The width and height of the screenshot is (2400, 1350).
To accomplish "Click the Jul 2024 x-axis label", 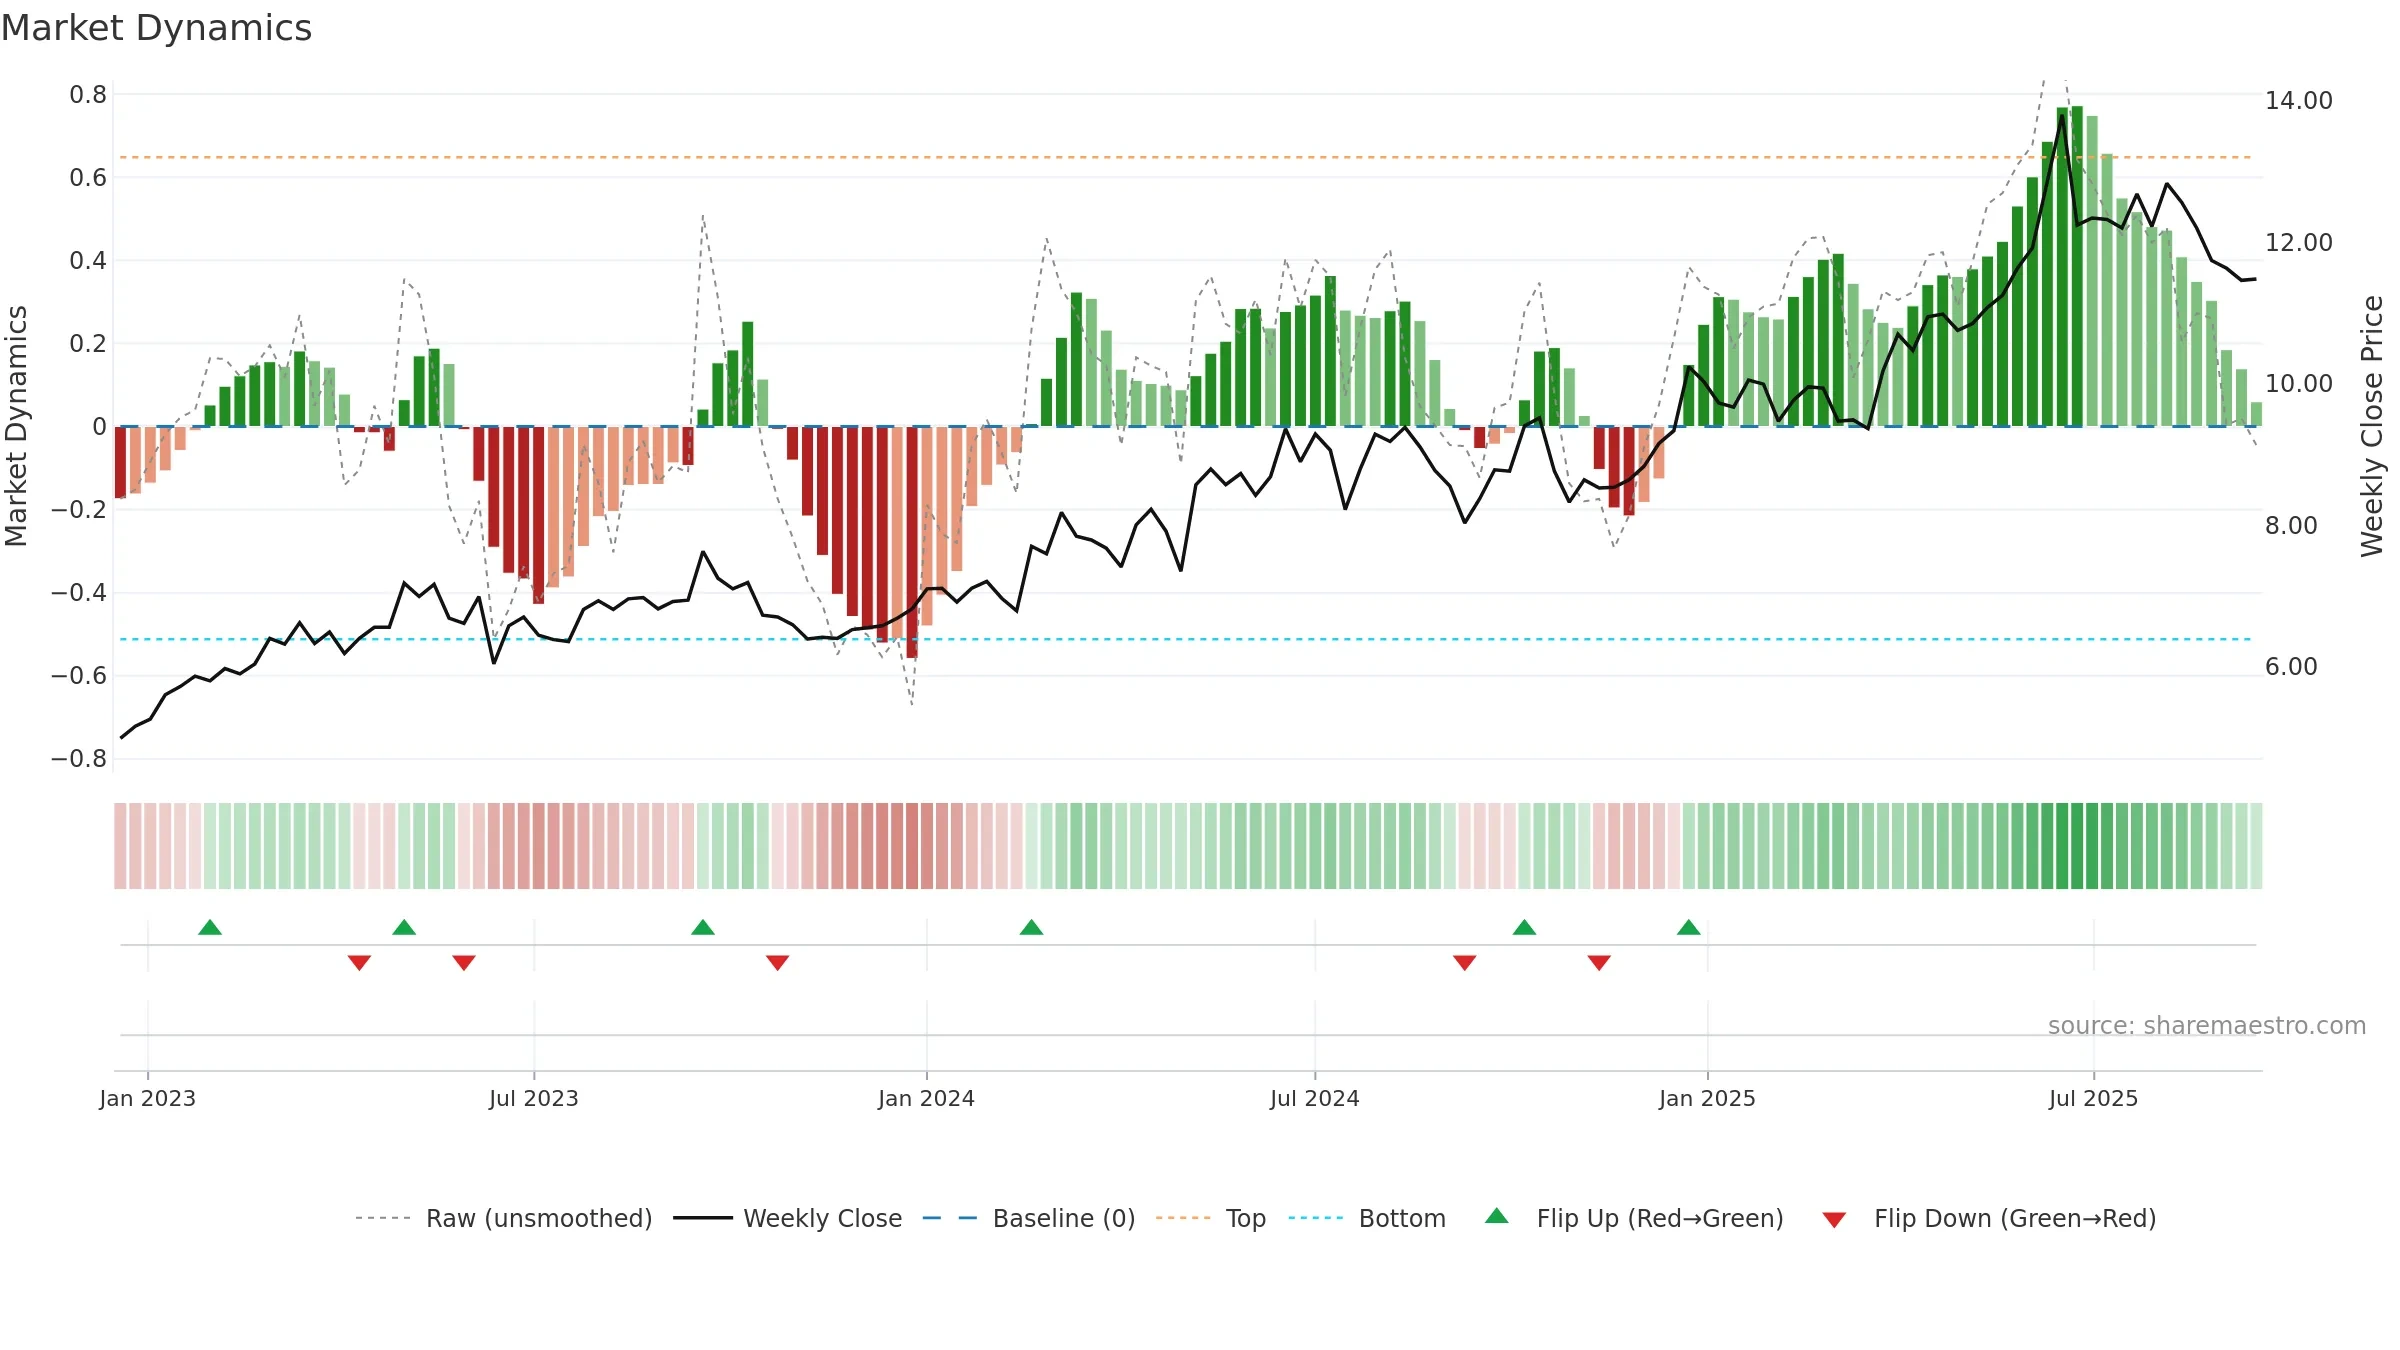I will point(1315,1098).
